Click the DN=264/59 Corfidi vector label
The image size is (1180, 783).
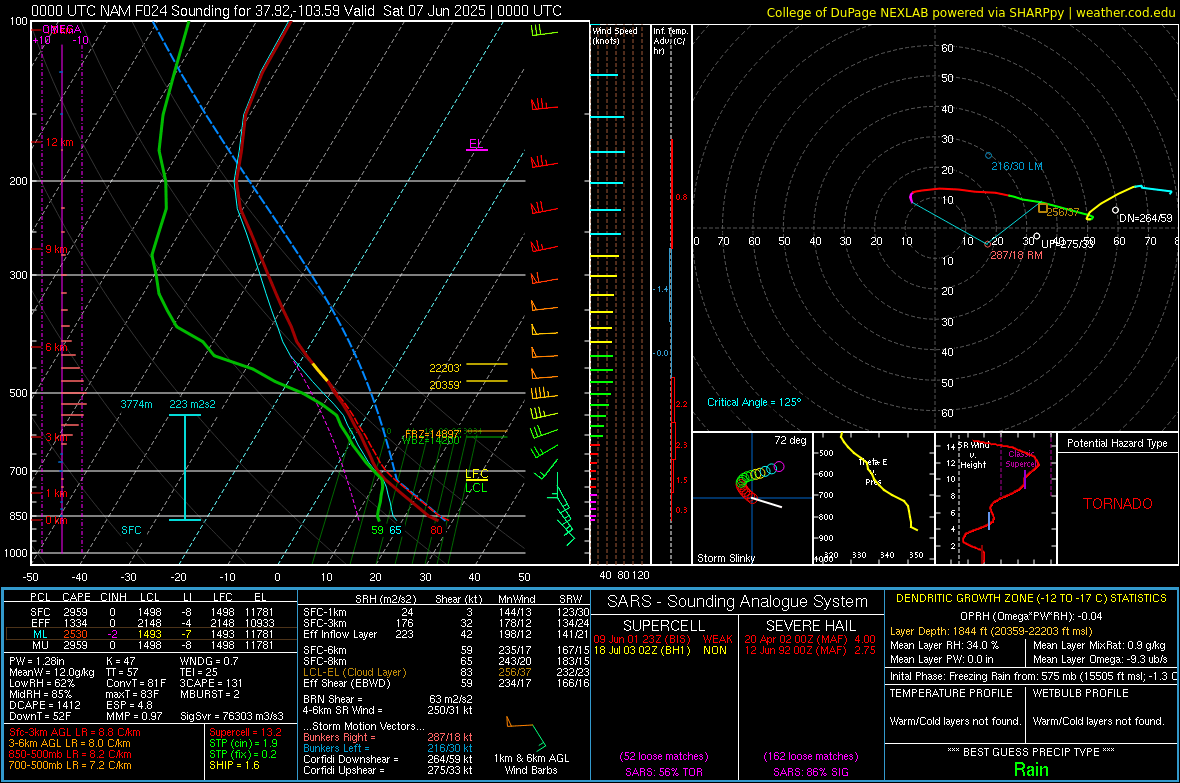[x=1145, y=218]
